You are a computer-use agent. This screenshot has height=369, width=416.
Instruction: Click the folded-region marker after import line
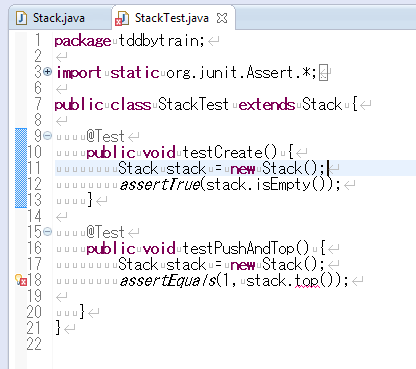tap(323, 73)
